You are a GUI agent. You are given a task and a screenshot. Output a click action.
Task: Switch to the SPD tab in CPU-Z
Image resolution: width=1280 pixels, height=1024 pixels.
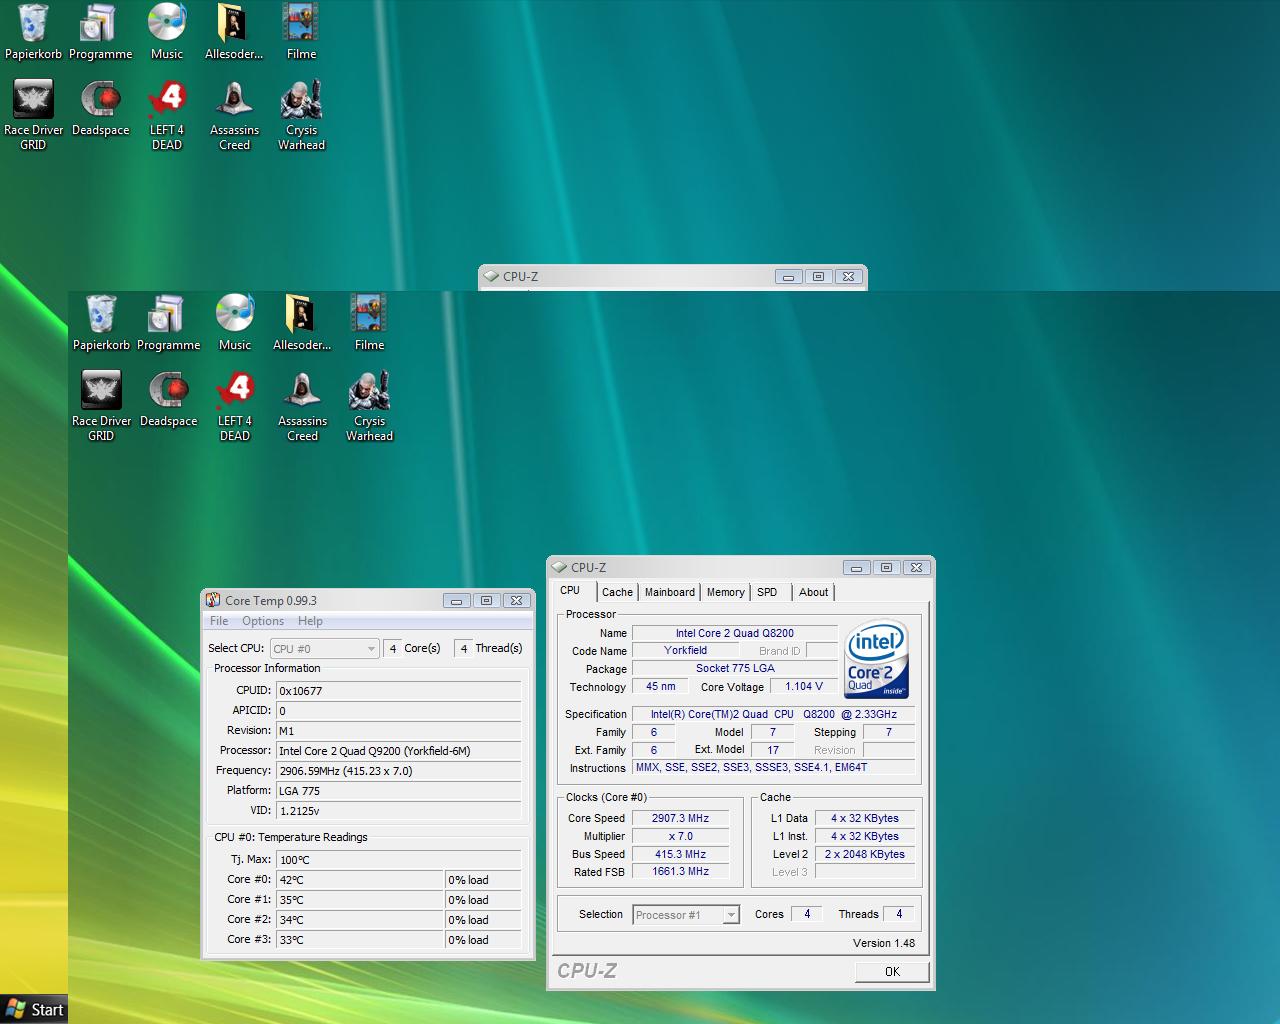tap(767, 592)
